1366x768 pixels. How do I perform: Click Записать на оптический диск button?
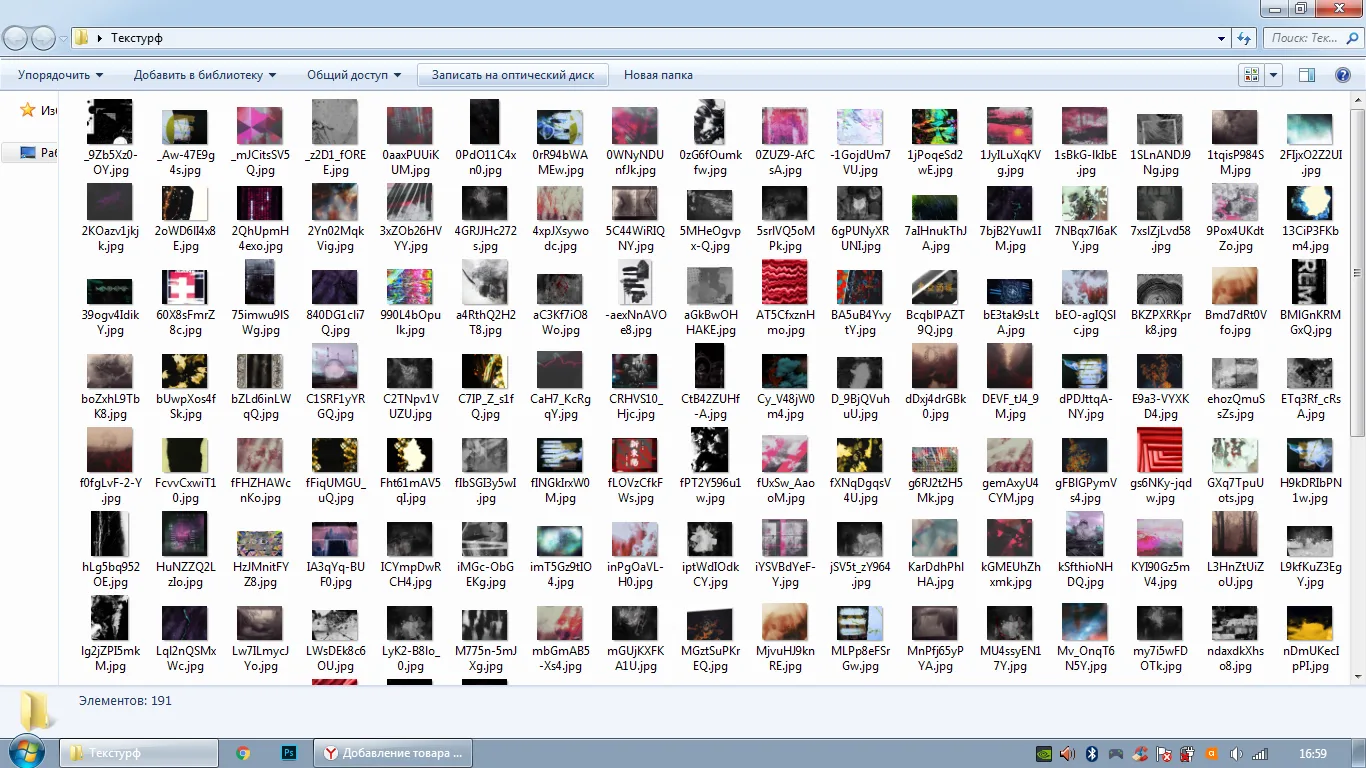click(513, 75)
